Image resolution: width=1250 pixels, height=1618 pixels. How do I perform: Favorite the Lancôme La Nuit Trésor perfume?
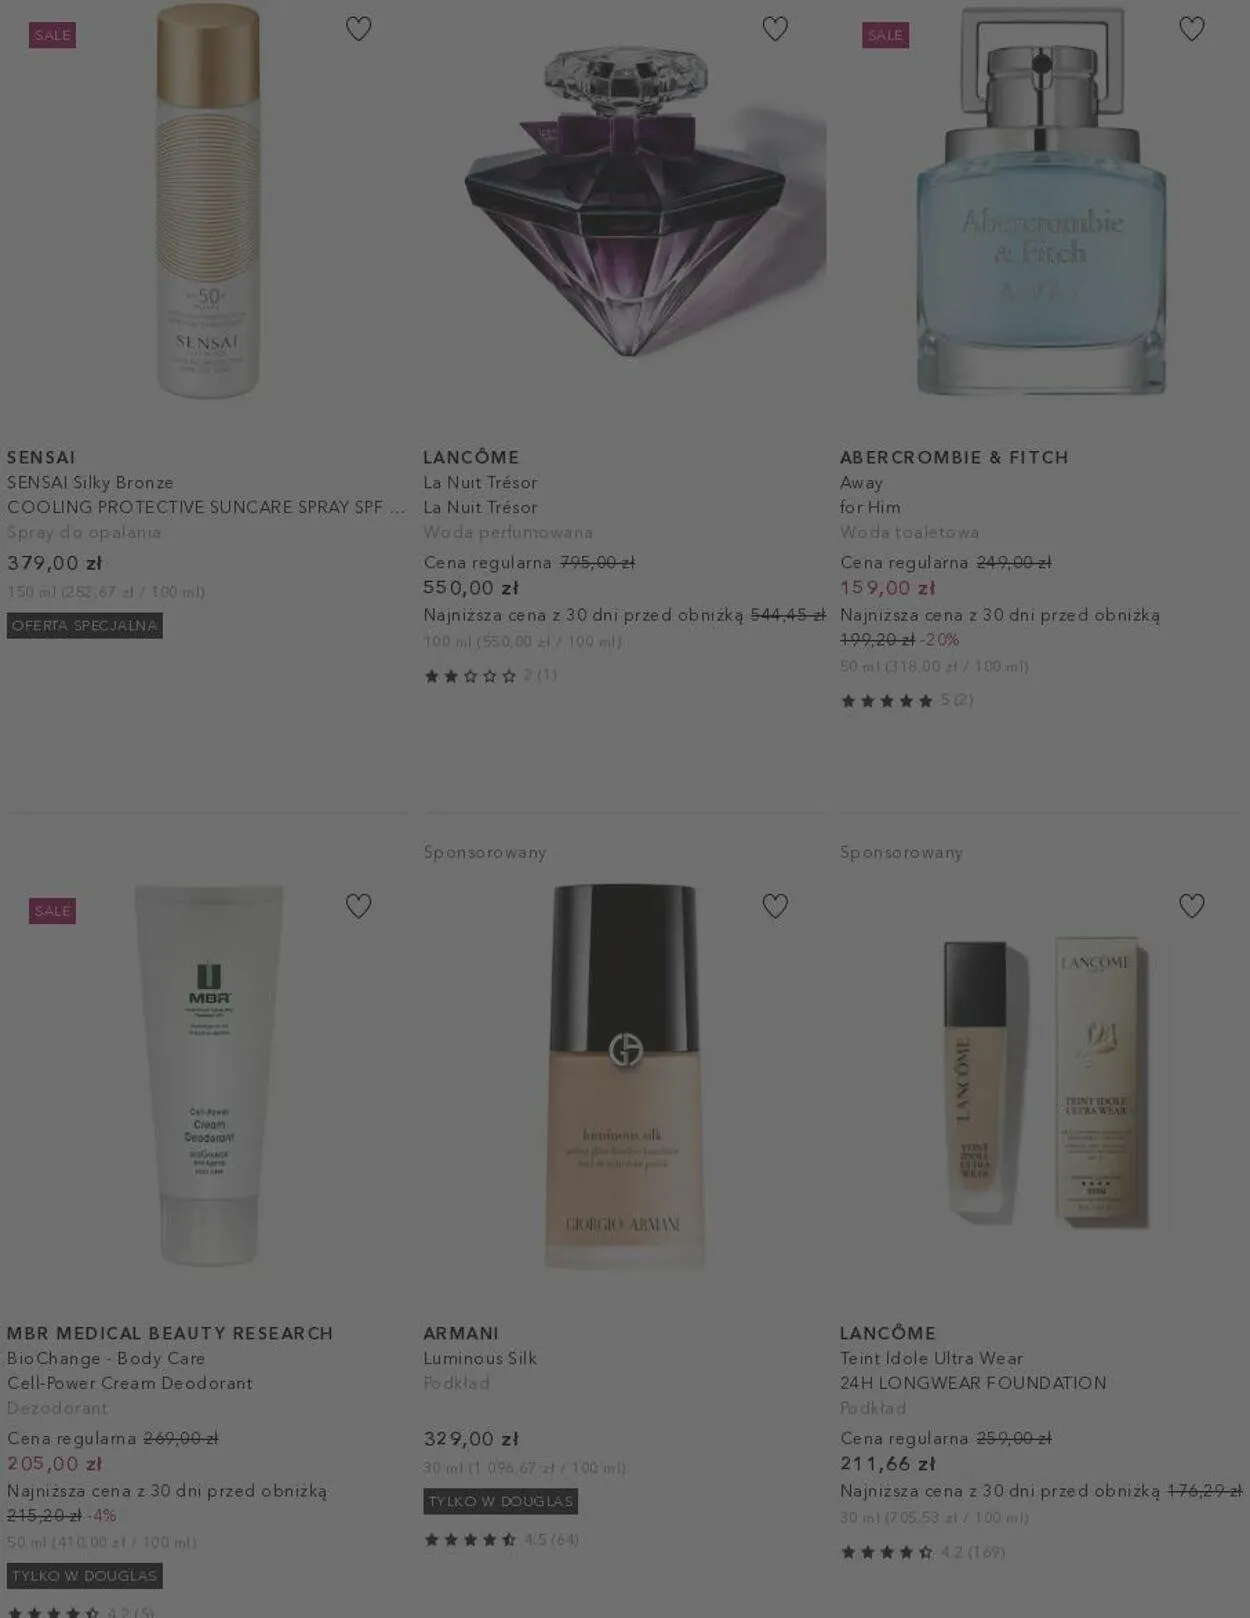click(775, 29)
